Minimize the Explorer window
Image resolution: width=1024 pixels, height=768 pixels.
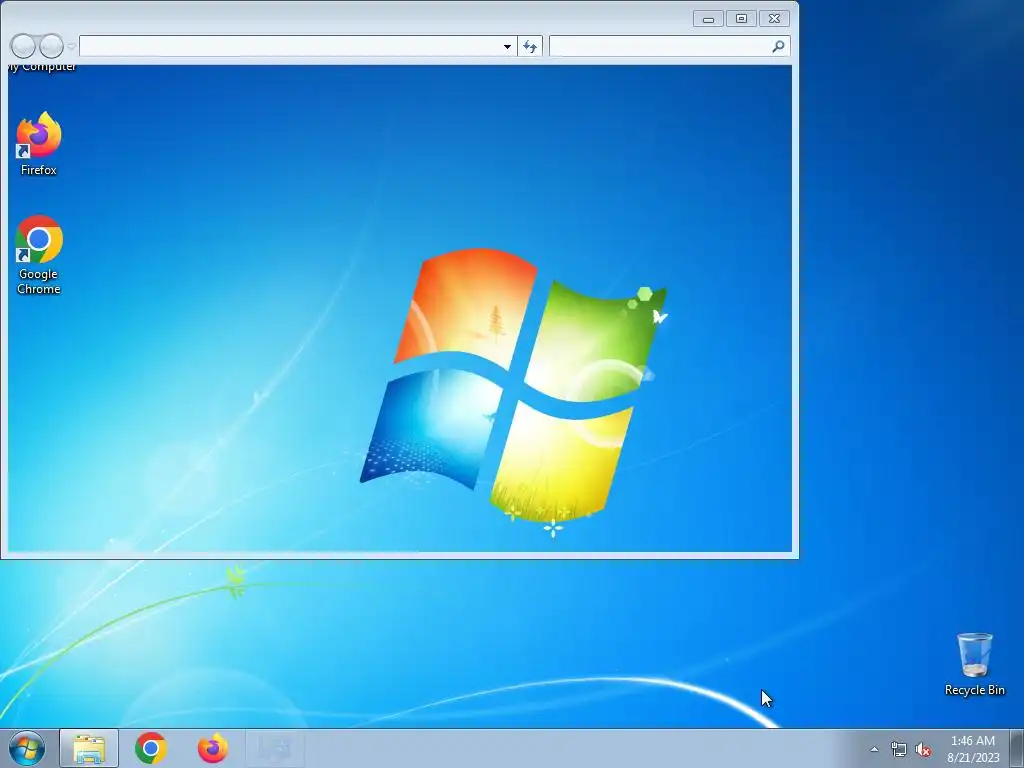(x=708, y=19)
